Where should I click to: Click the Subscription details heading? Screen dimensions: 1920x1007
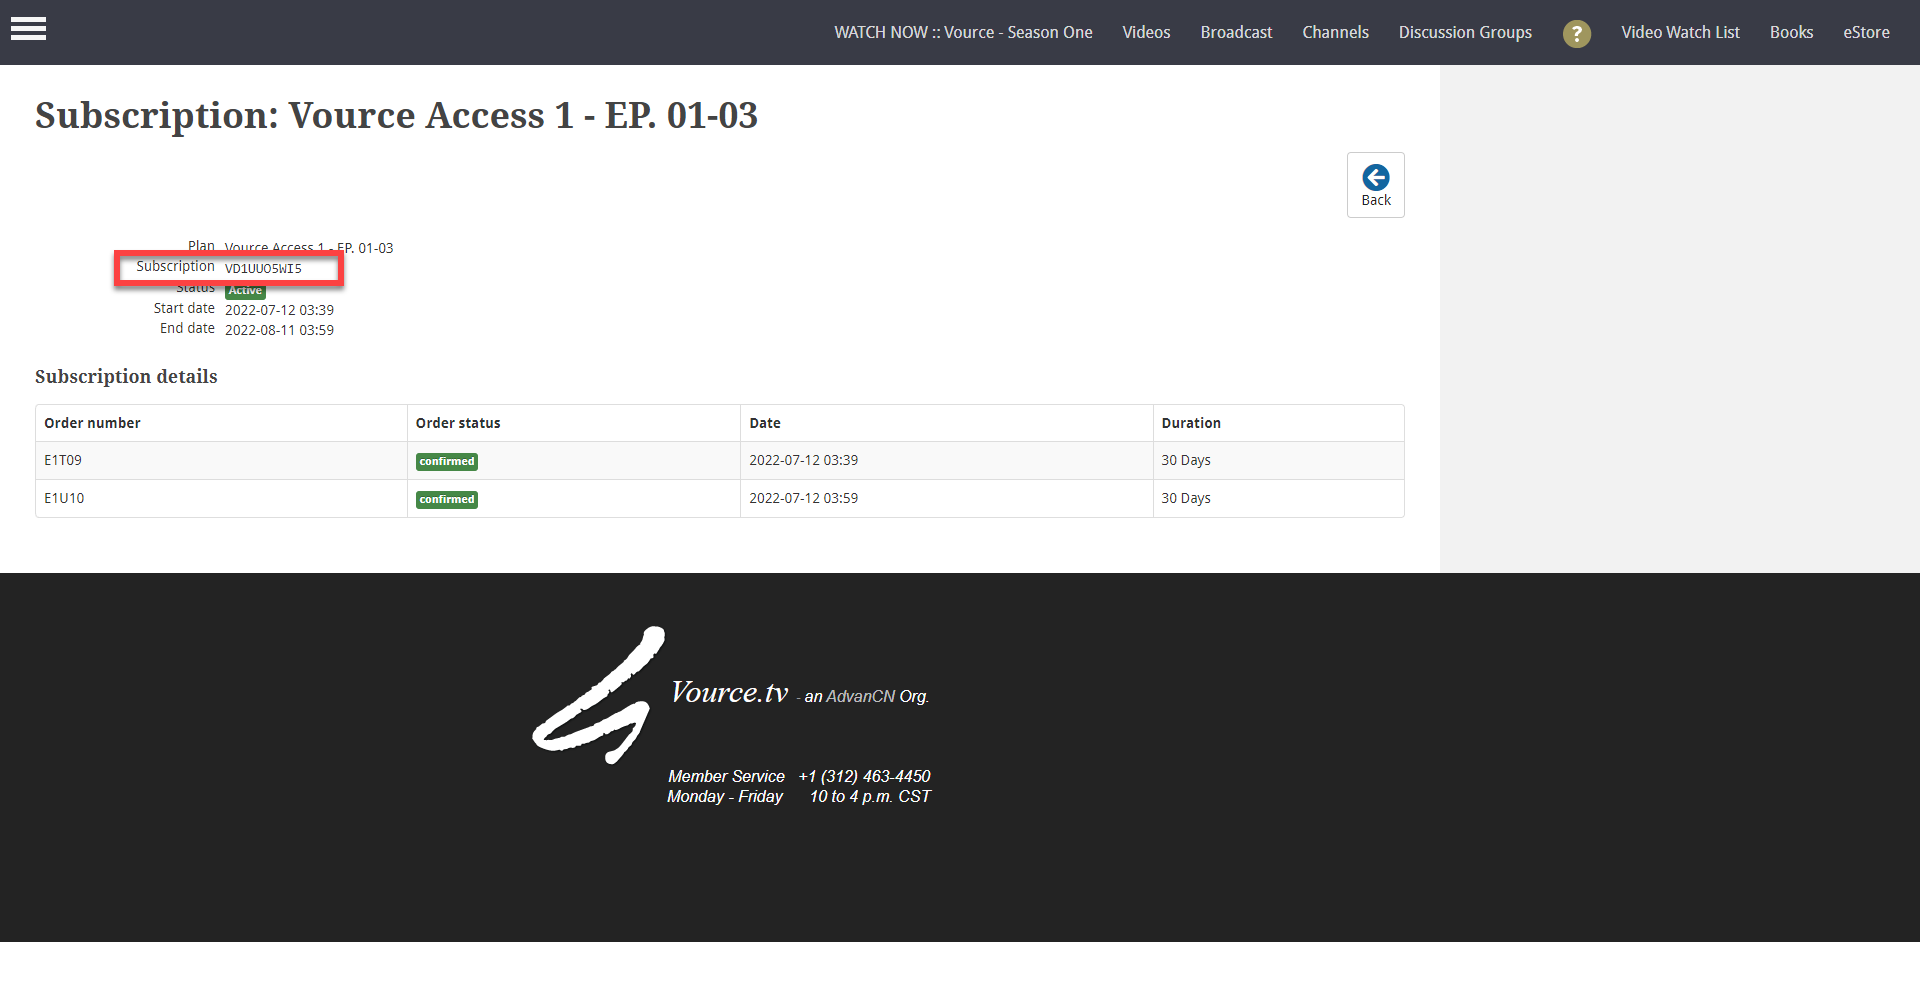[126, 376]
